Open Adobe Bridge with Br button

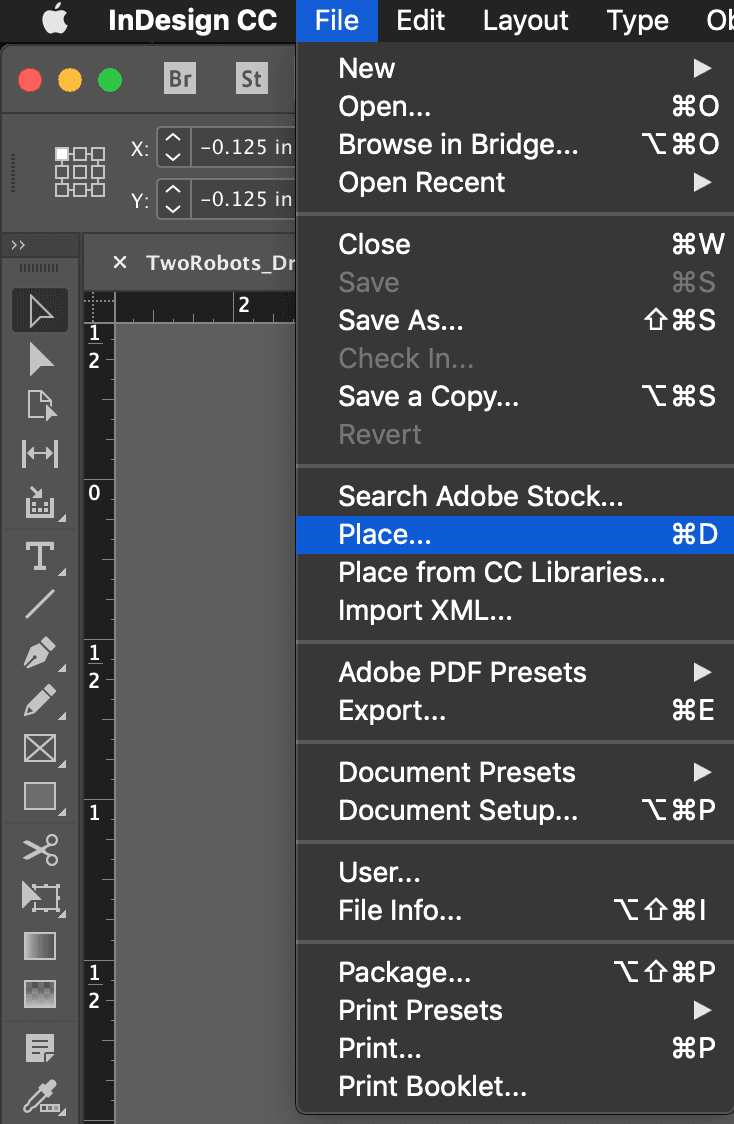(180, 79)
